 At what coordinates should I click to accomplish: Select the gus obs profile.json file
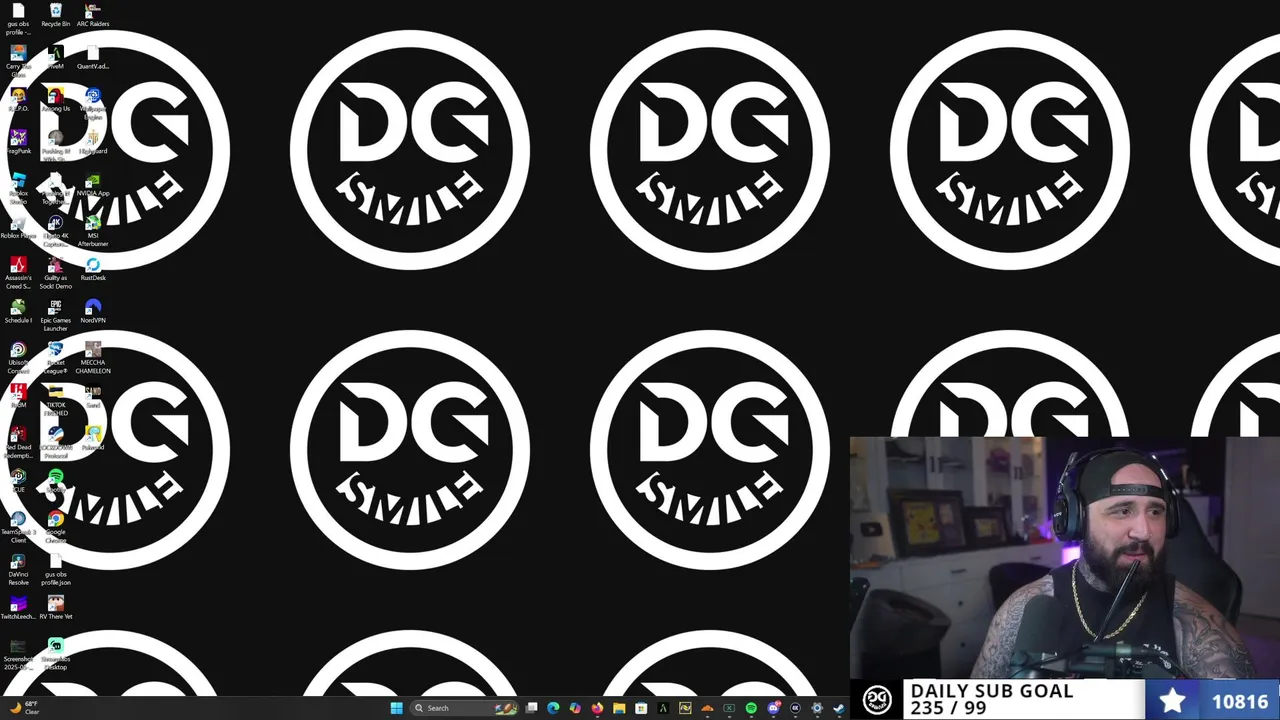point(56,570)
